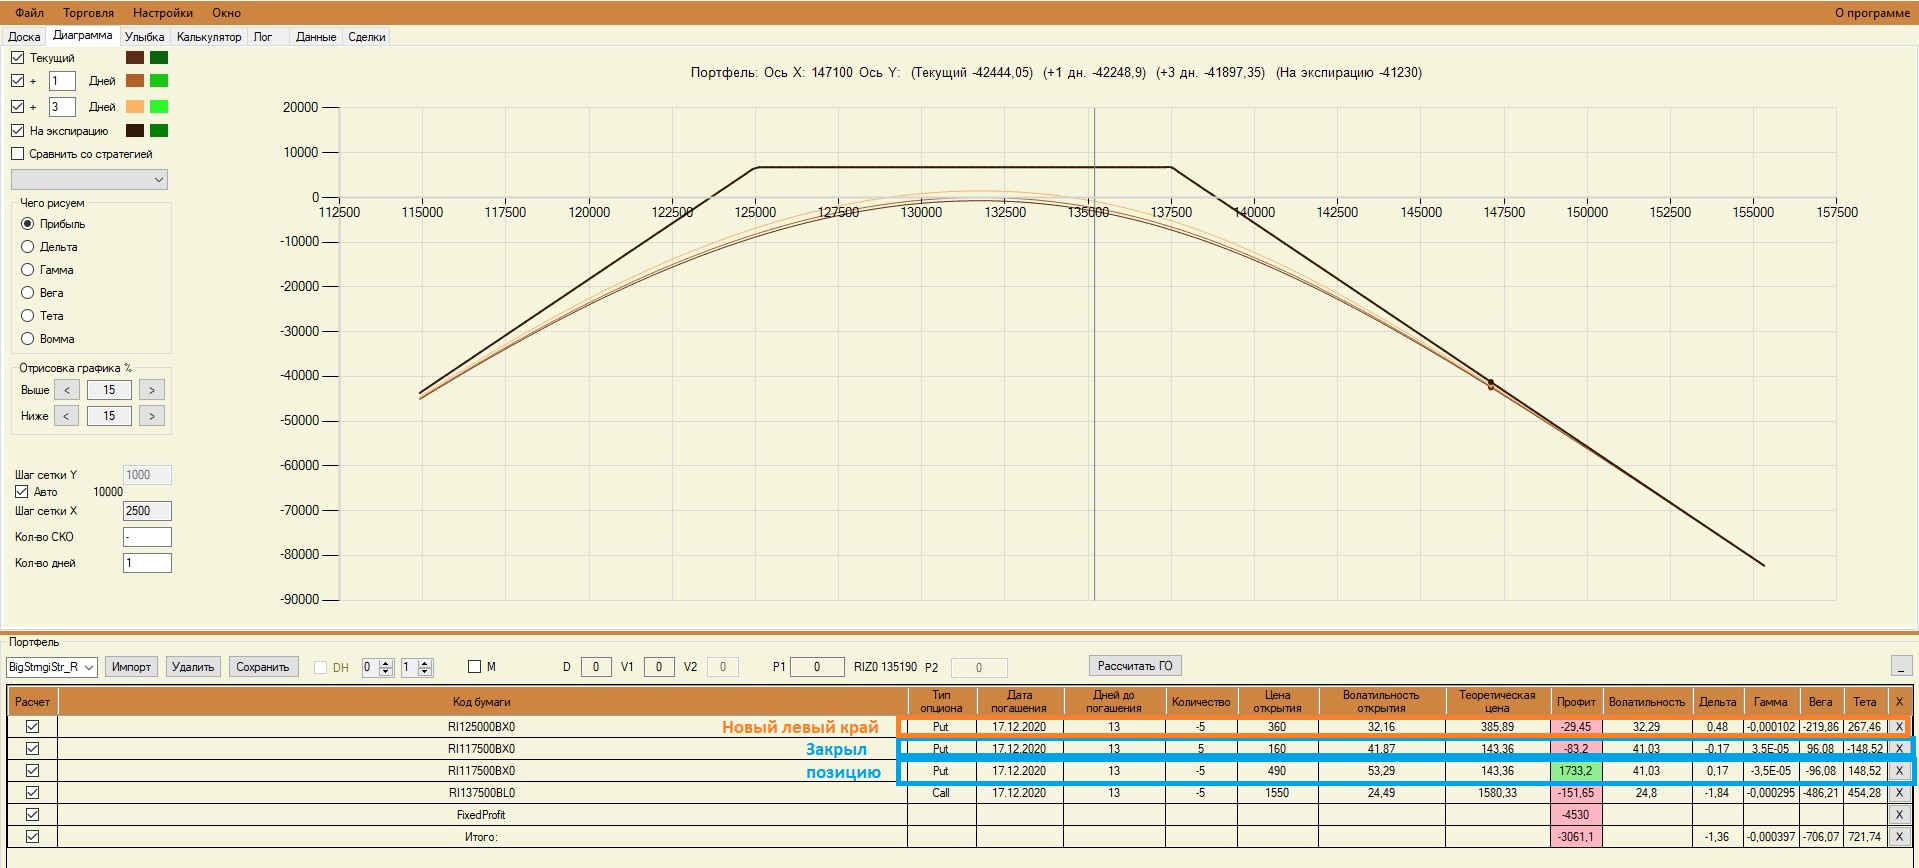Viewport: 1919px width, 868px height.
Task: Uncheck the На экспирацию checkbox
Action: point(18,131)
